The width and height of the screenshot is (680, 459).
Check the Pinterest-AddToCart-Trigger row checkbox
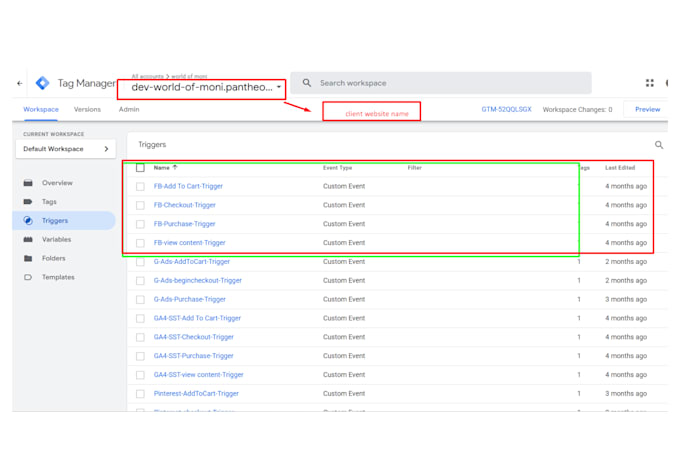[x=140, y=394]
